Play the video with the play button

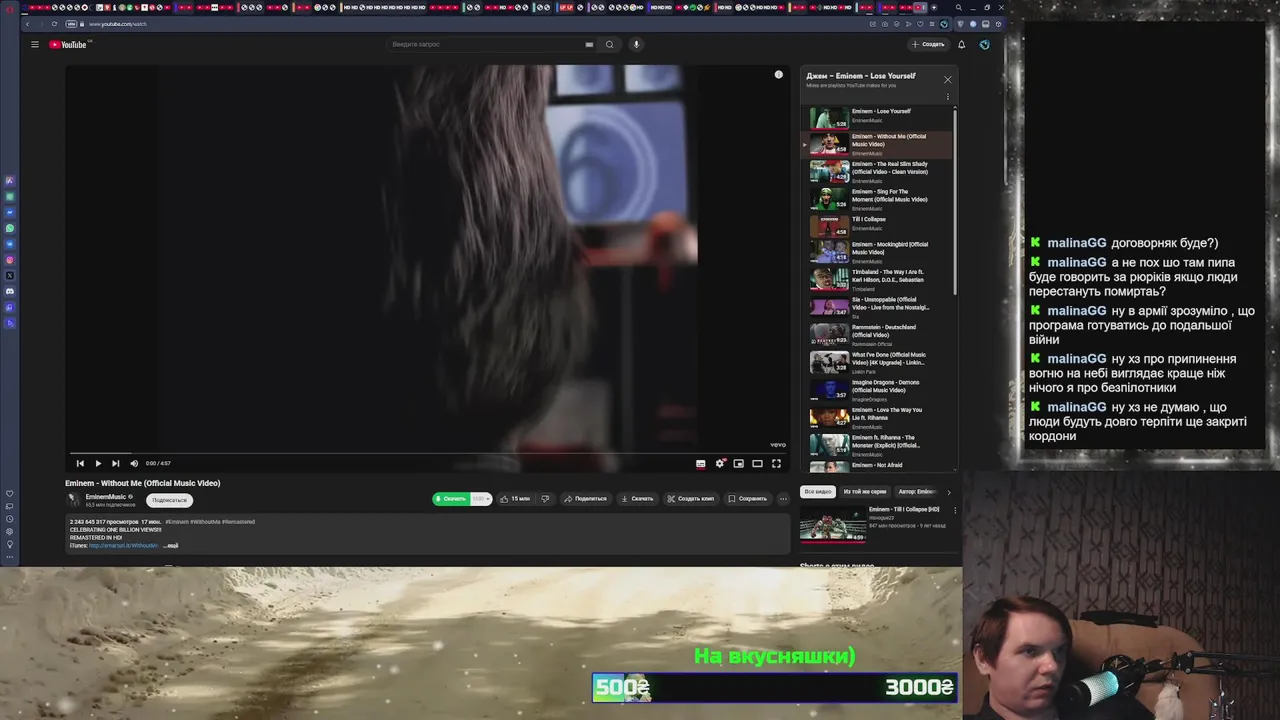pos(98,463)
